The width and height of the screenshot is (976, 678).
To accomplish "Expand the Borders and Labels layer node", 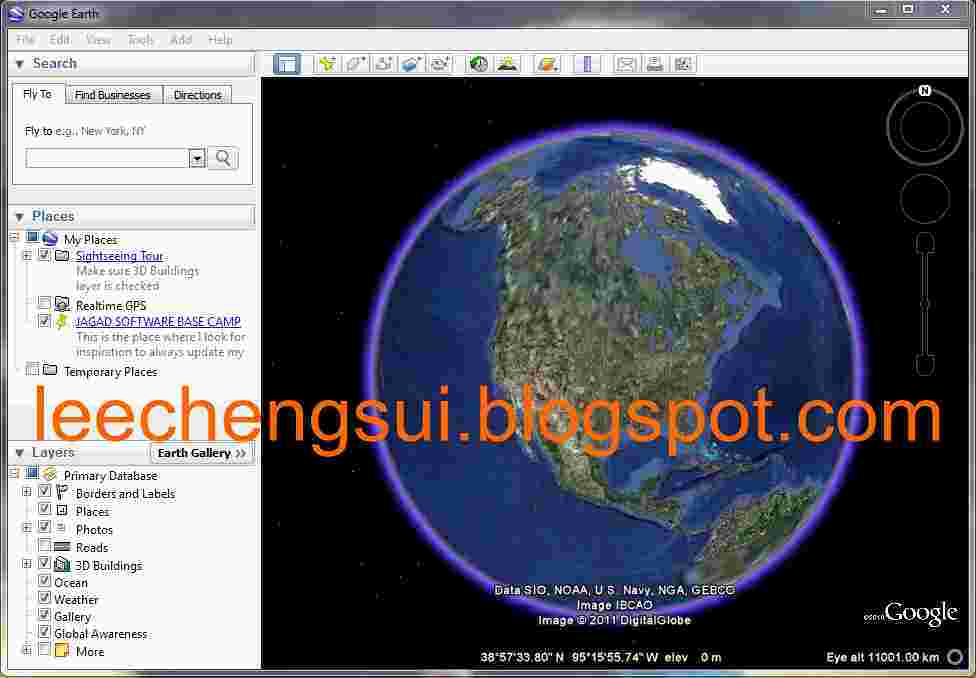I will tap(27, 492).
